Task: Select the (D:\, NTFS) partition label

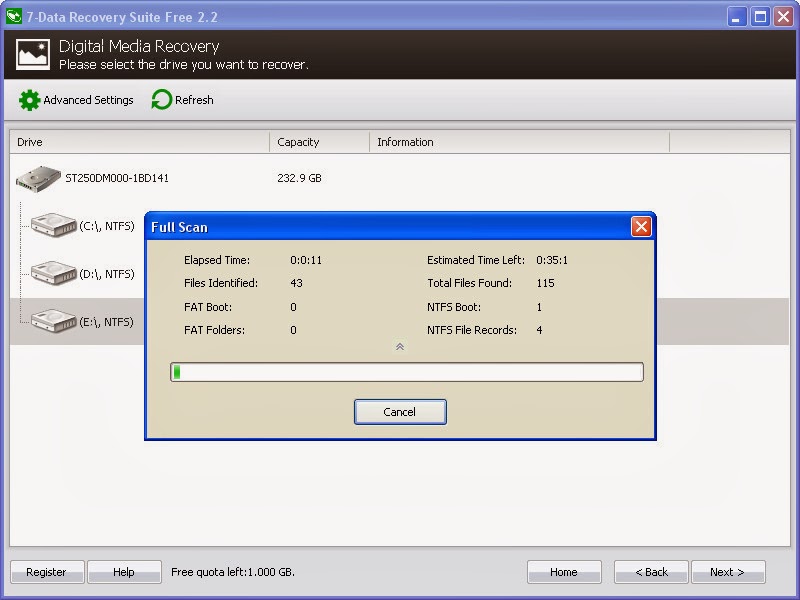Action: click(107, 274)
